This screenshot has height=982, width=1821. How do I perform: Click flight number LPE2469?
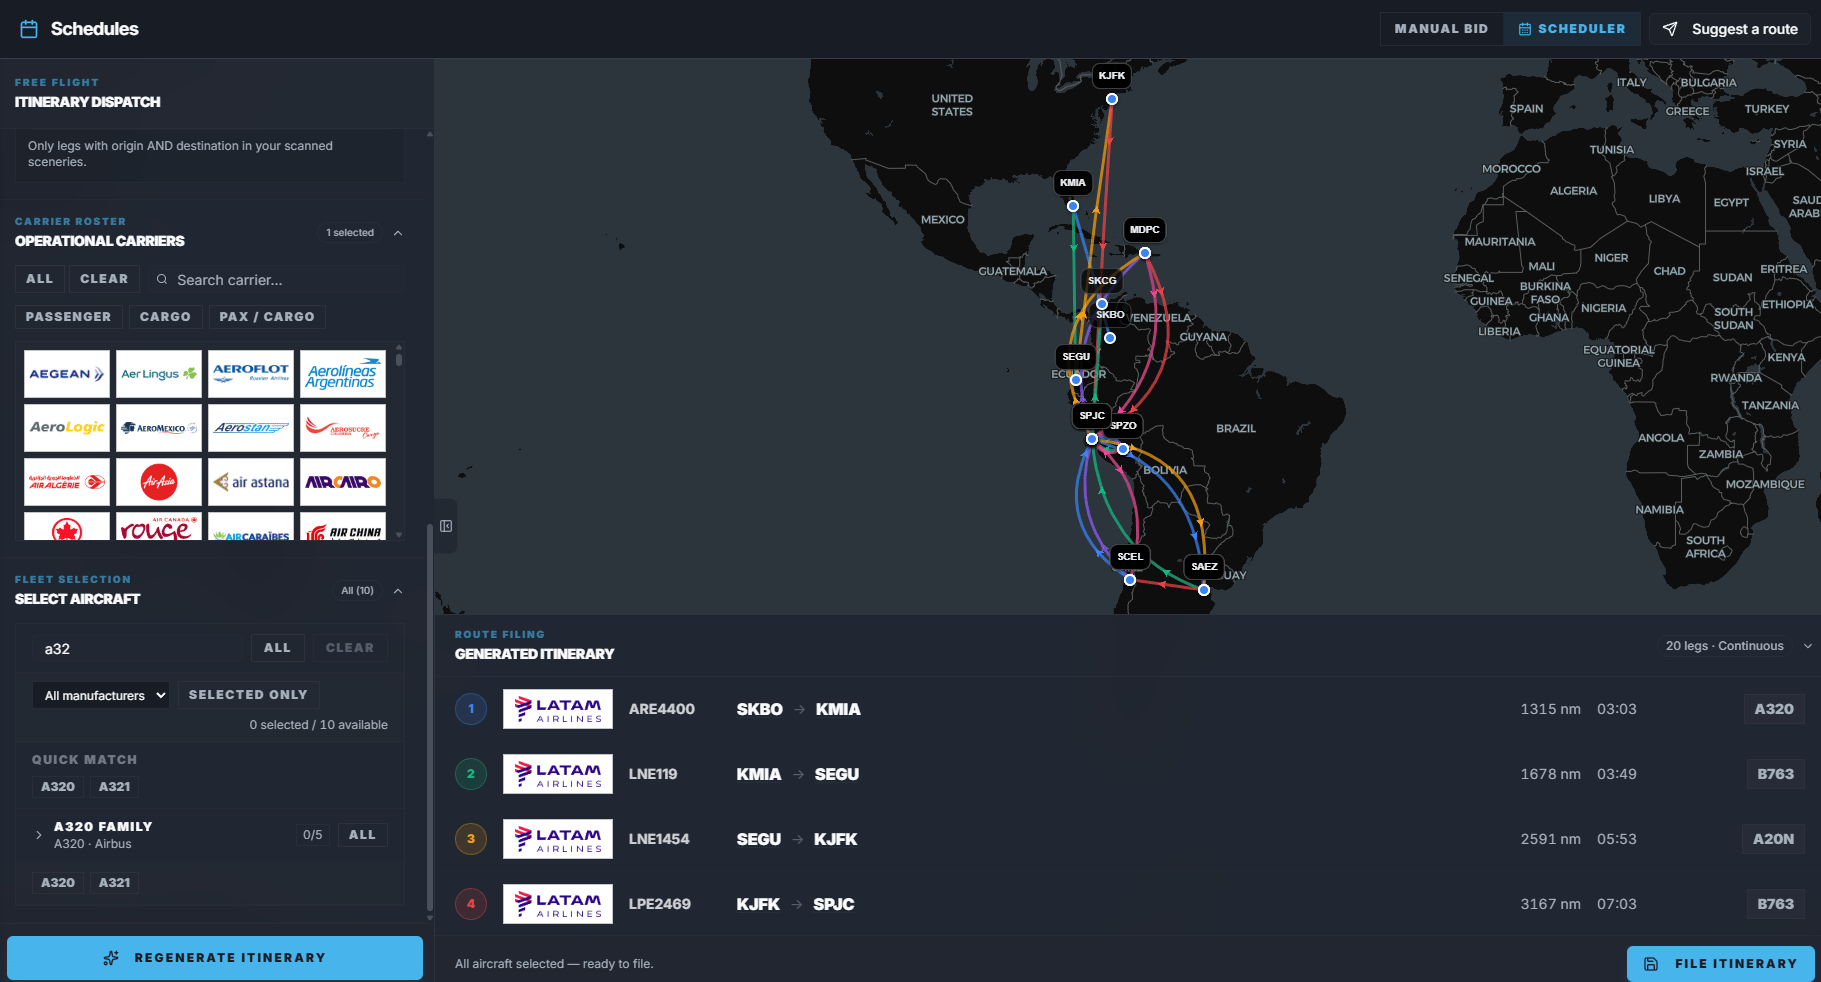pyautogui.click(x=660, y=904)
